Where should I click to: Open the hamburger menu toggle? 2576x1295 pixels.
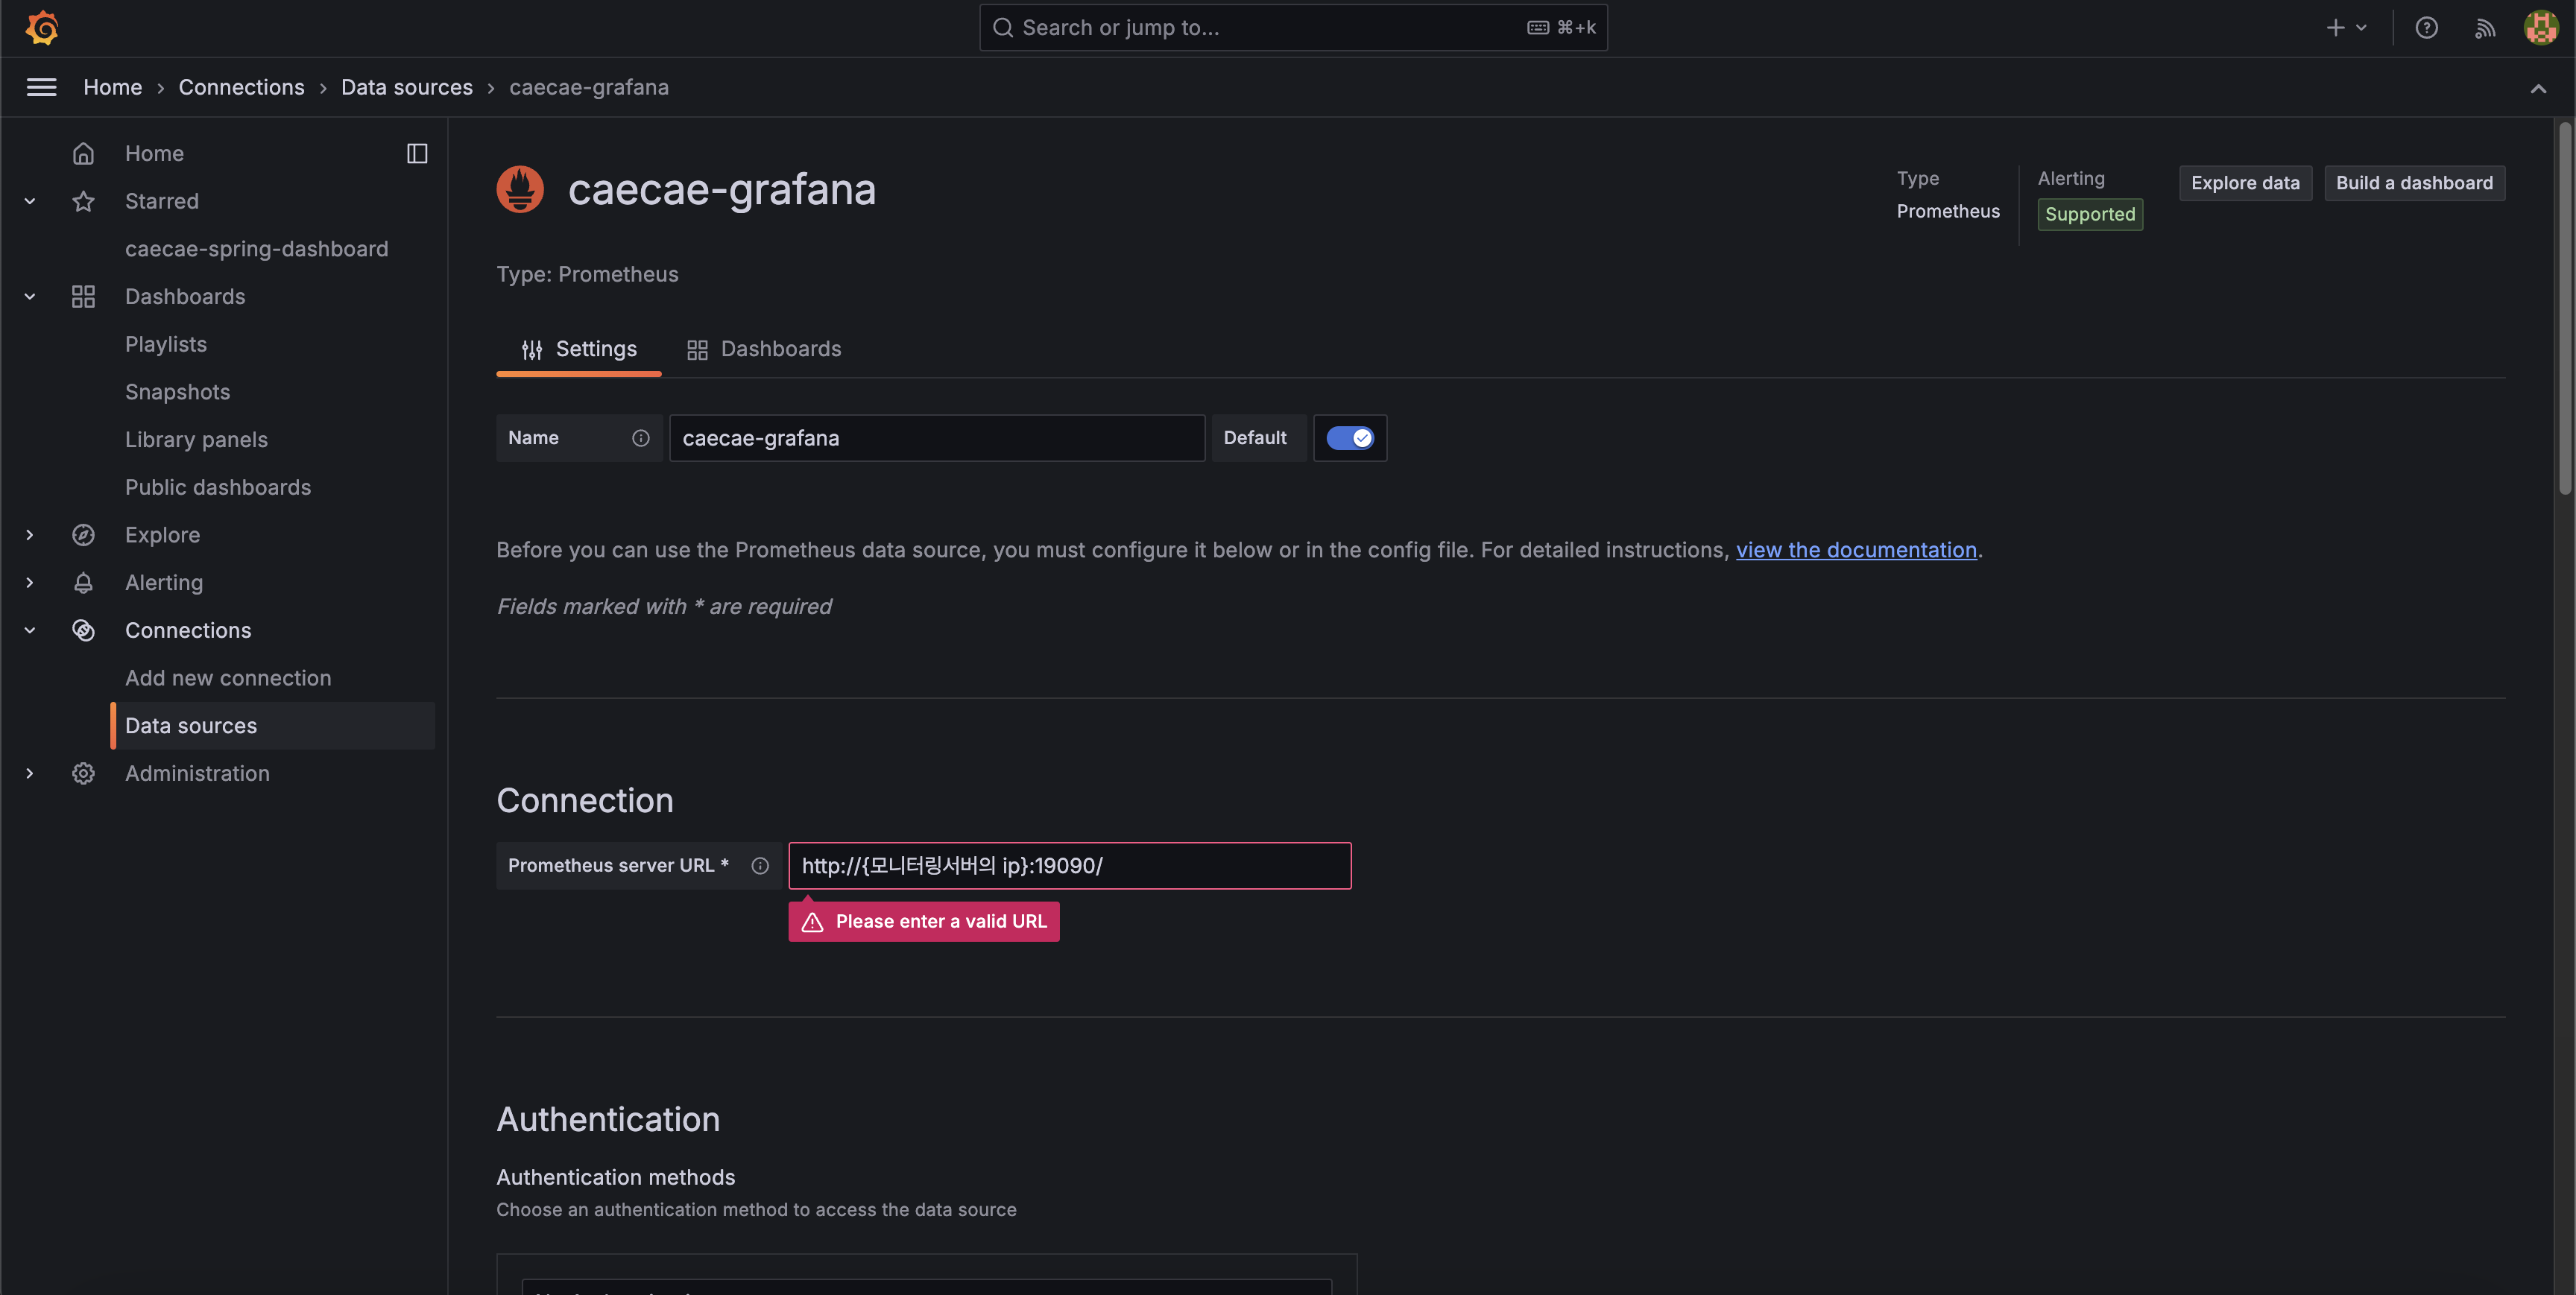coord(41,87)
